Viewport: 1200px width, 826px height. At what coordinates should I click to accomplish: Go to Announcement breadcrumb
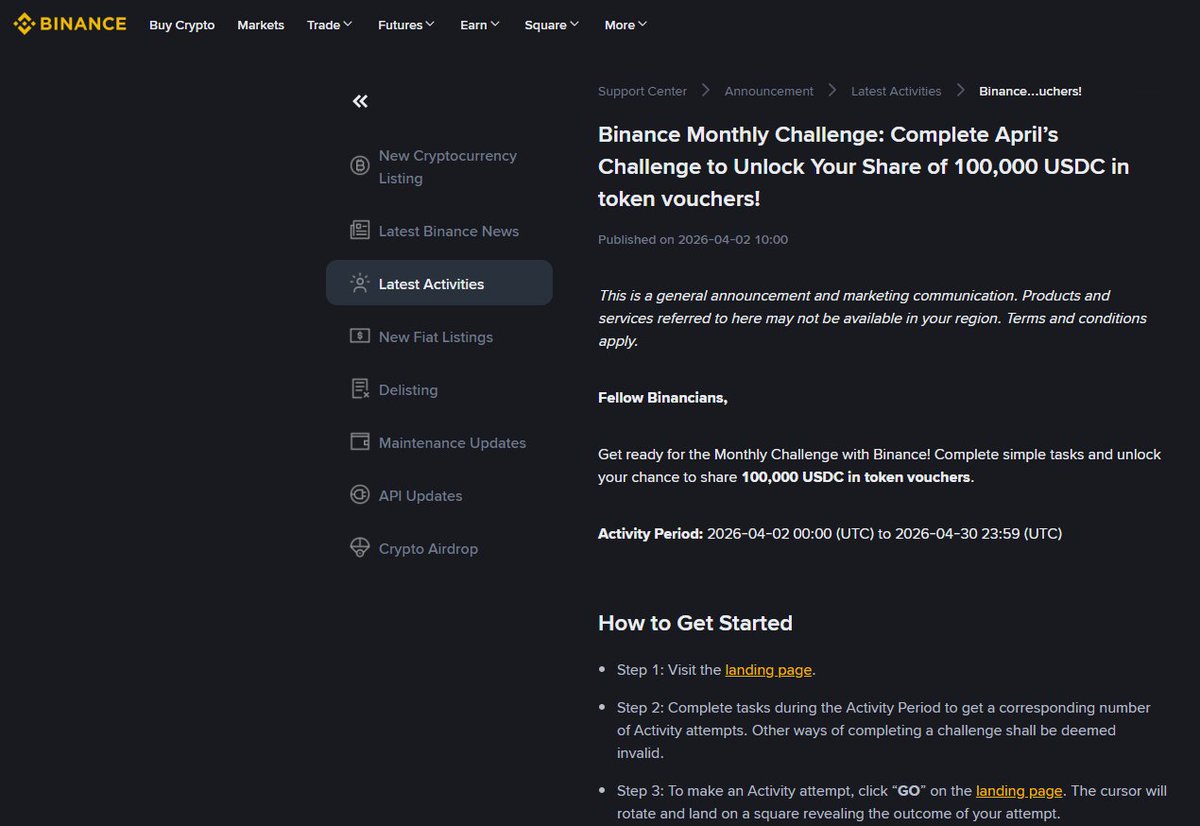click(x=769, y=91)
